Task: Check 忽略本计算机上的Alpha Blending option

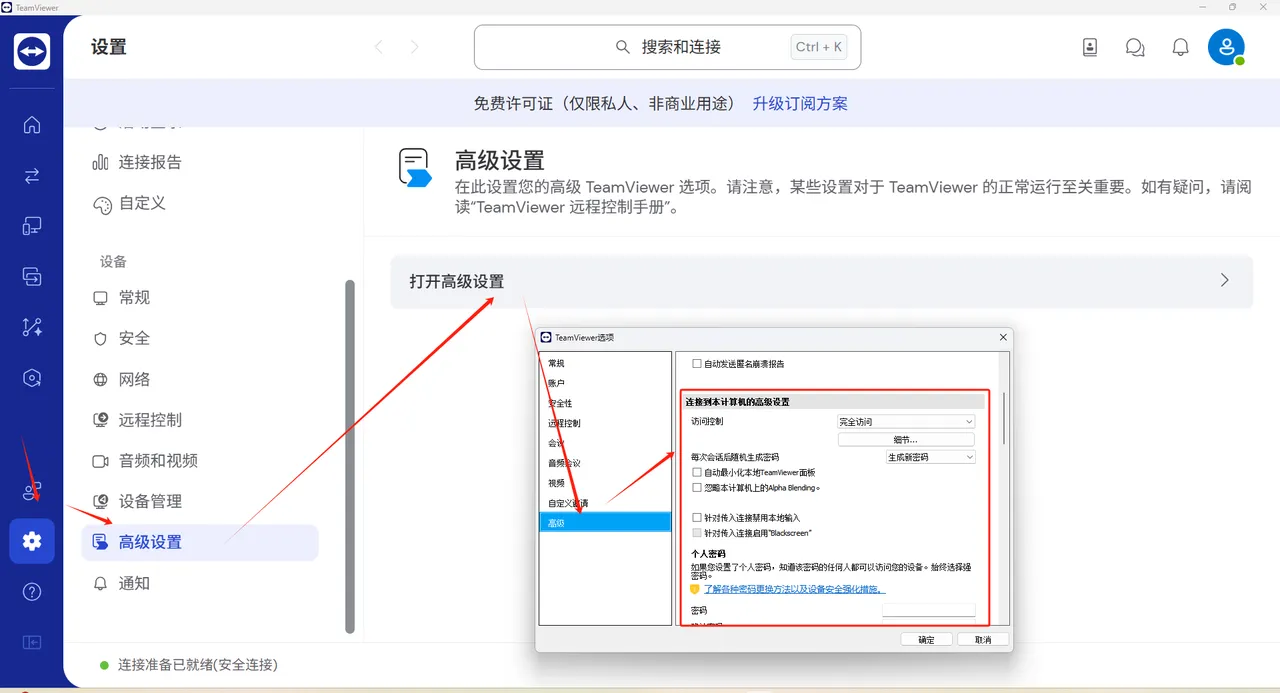Action: coord(697,488)
